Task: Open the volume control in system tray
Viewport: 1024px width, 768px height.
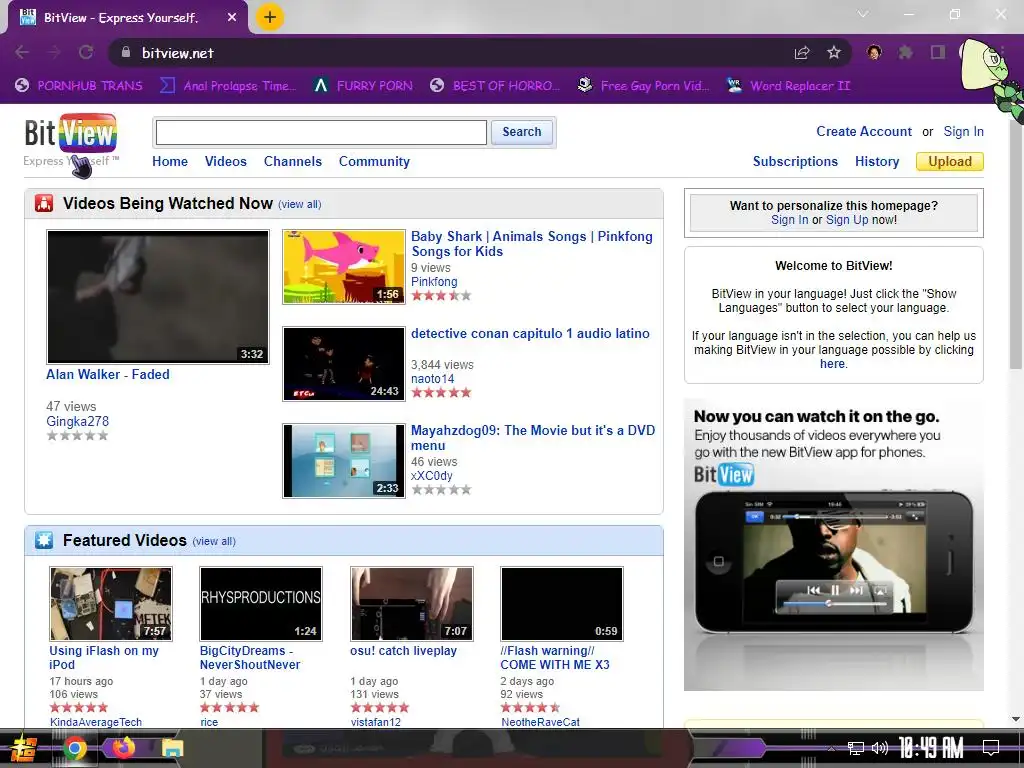Action: [x=880, y=748]
